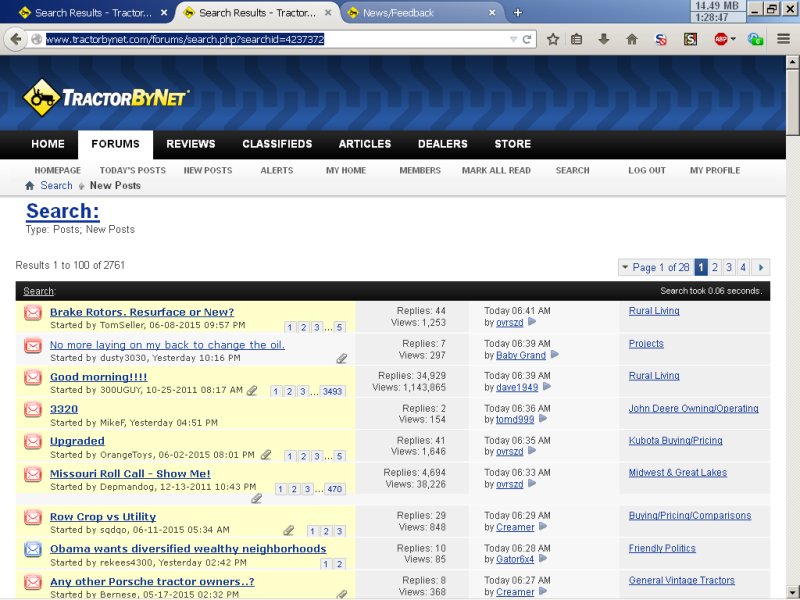This screenshot has width=800, height=600.
Task: Go to last post arrow beside Gator6x4
Action: point(543,559)
